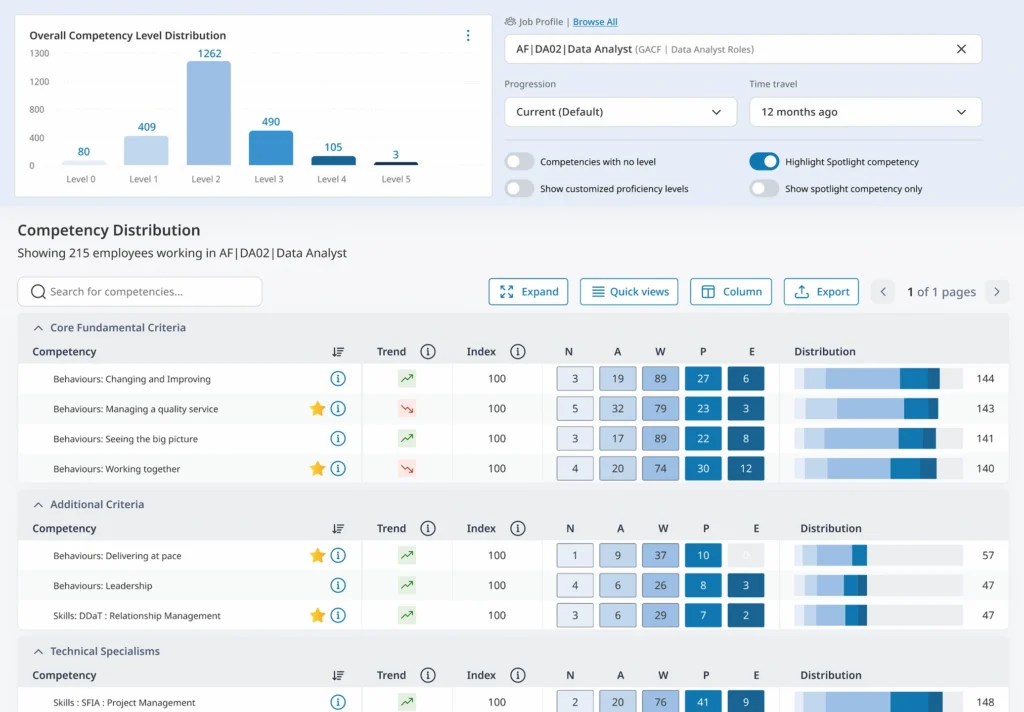Open Quick views menu
The width and height of the screenshot is (1024, 712).
(x=629, y=292)
